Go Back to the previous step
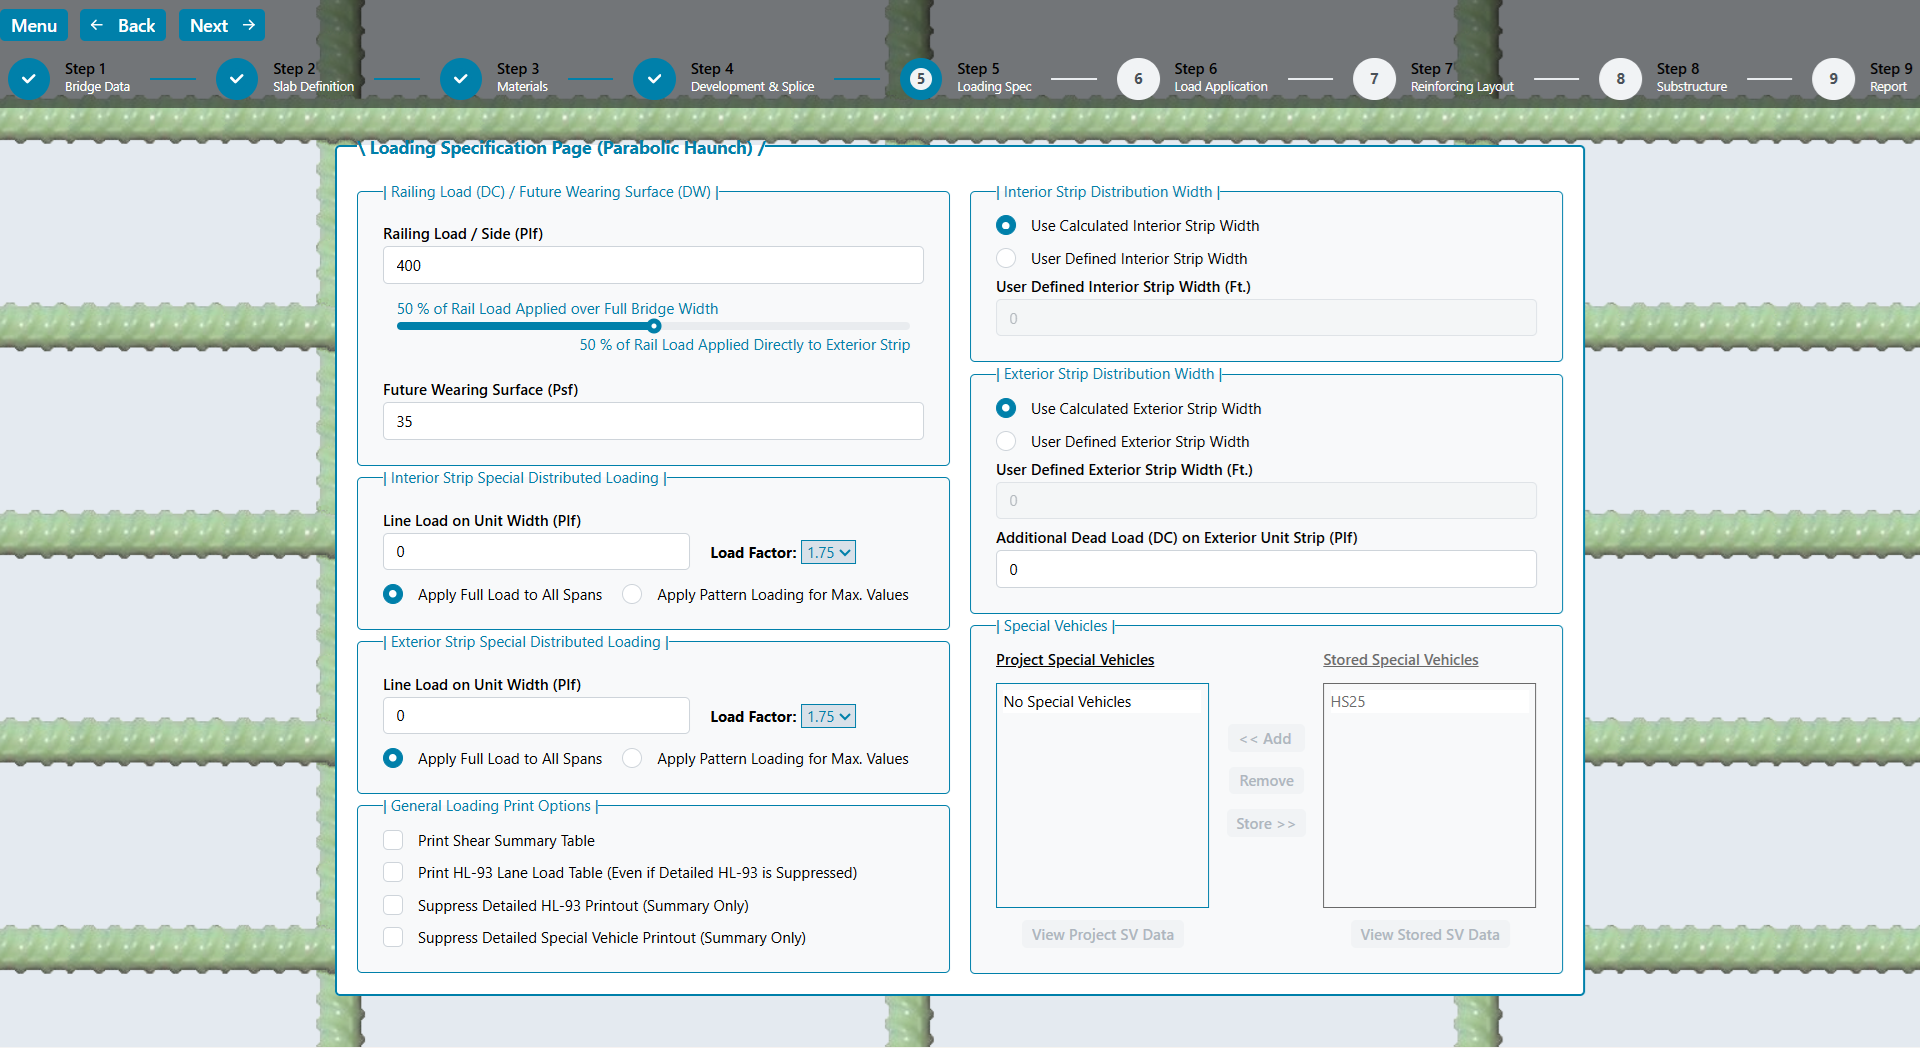This screenshot has height=1048, width=1920. click(x=123, y=26)
